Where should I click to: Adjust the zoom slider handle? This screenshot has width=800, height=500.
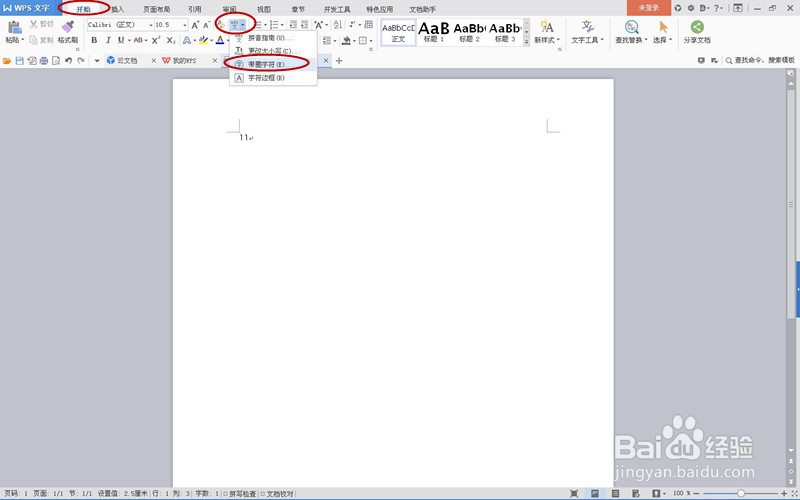coord(740,493)
